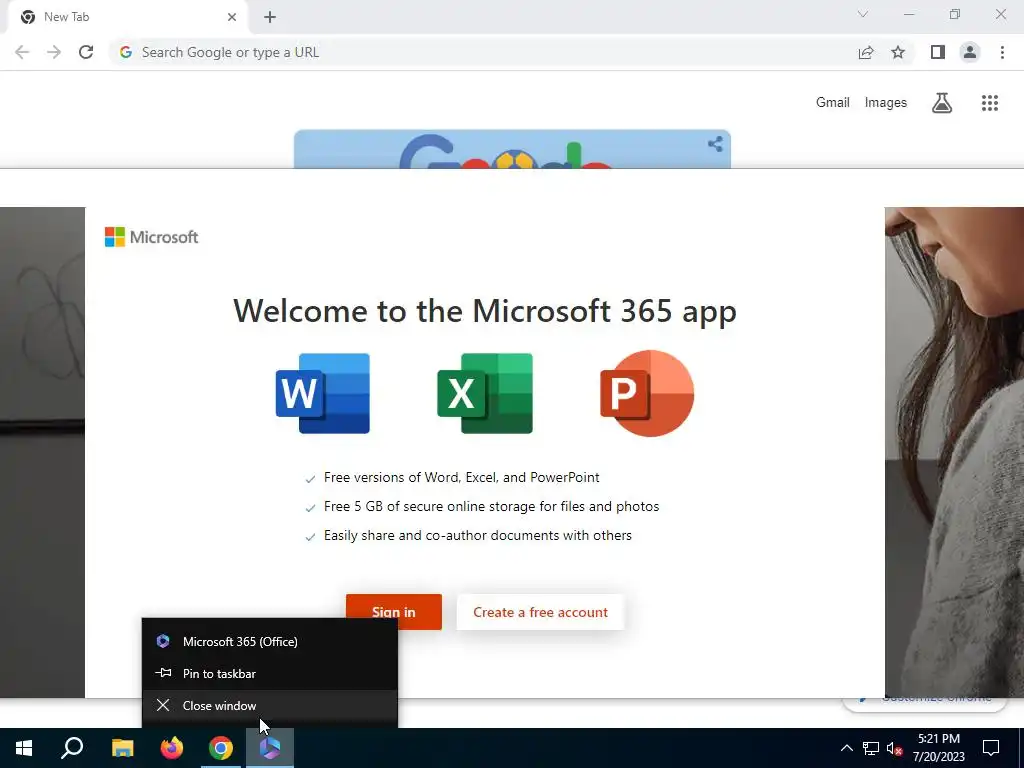Open Google apps grid

tap(990, 103)
